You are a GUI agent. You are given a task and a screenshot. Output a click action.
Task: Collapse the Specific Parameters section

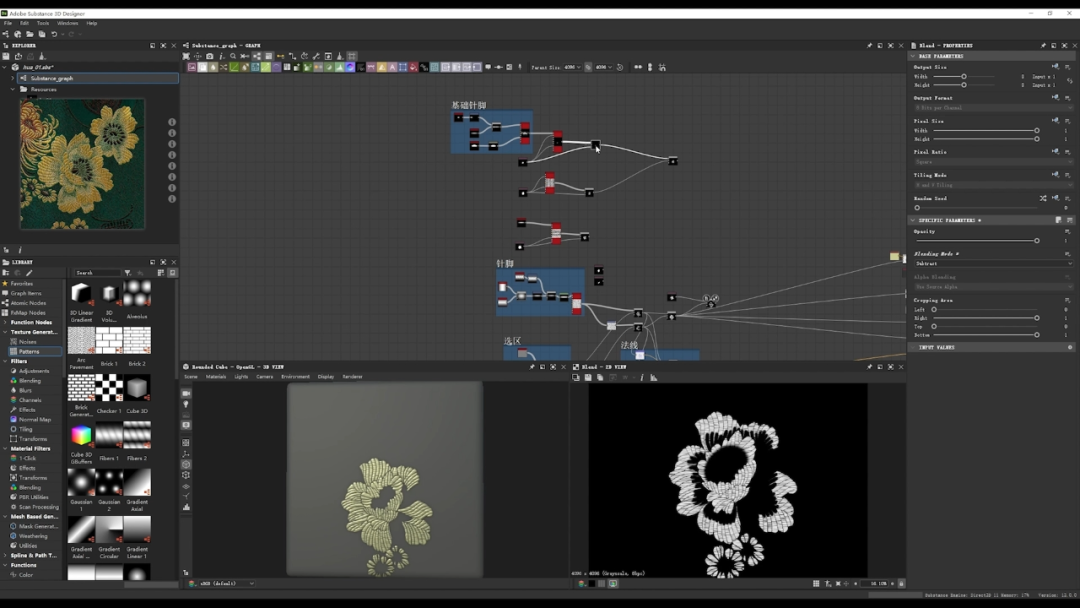(913, 220)
